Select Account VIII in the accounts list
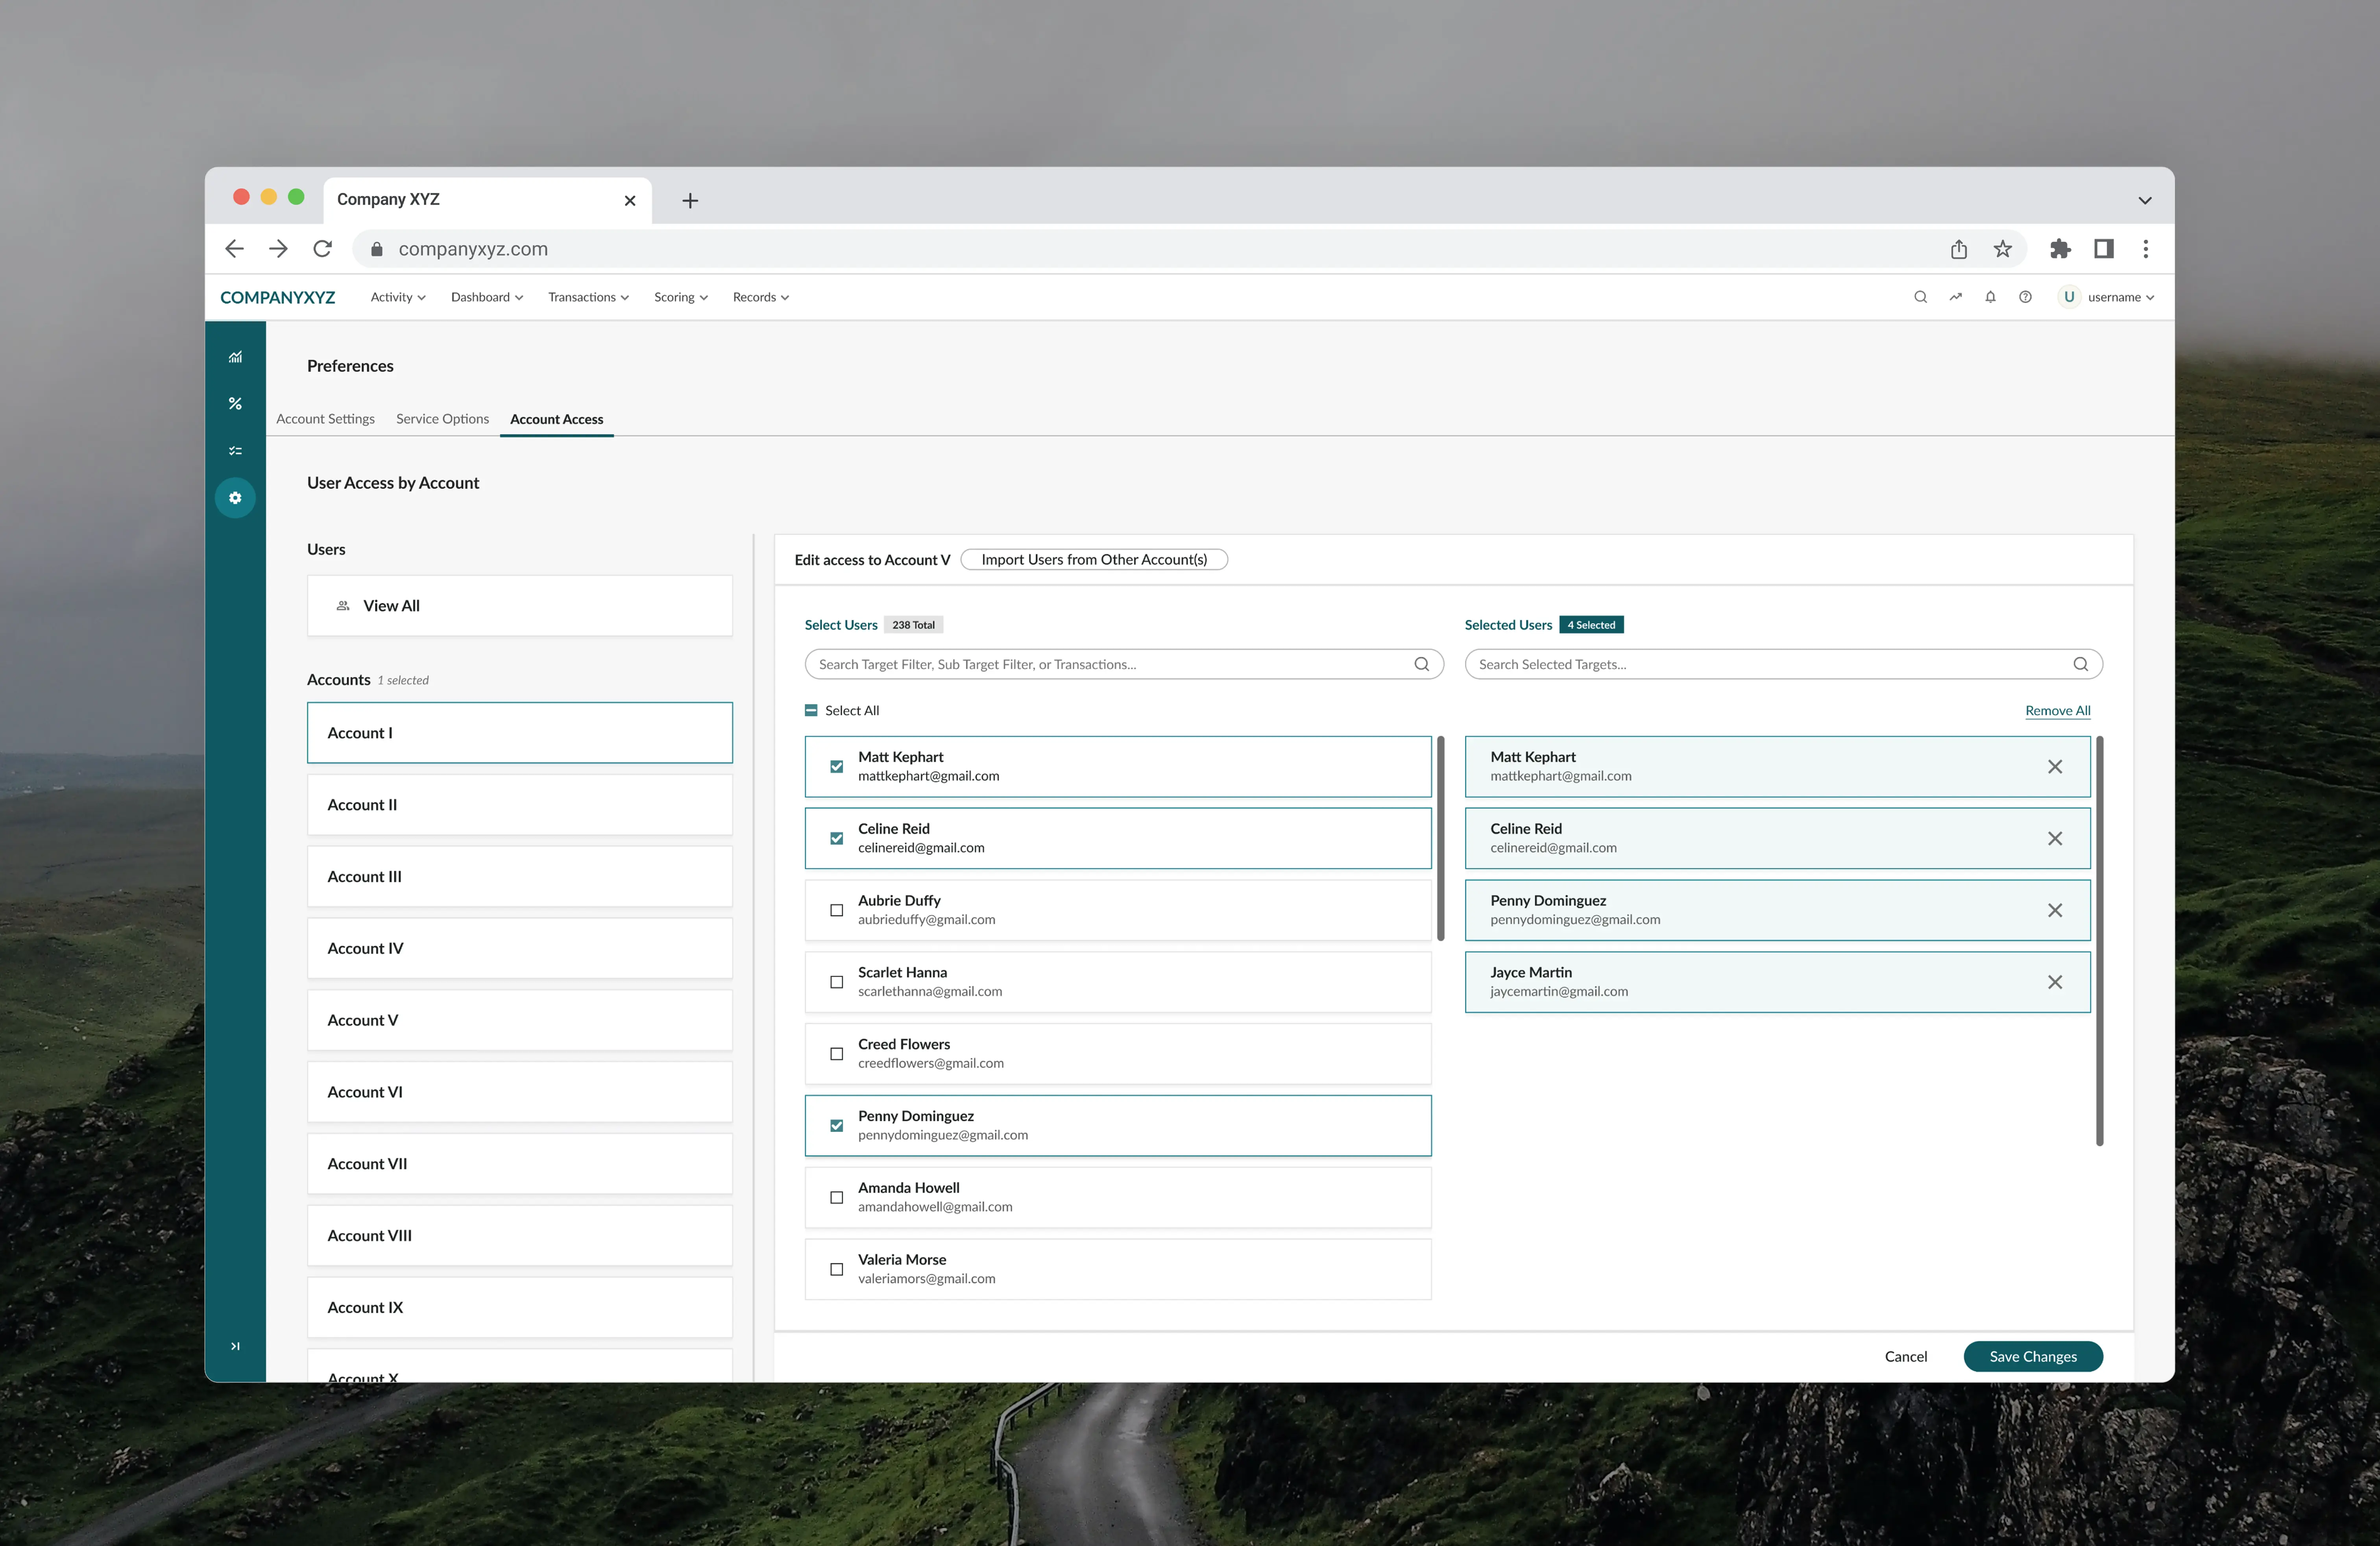This screenshot has width=2380, height=1546. point(519,1236)
